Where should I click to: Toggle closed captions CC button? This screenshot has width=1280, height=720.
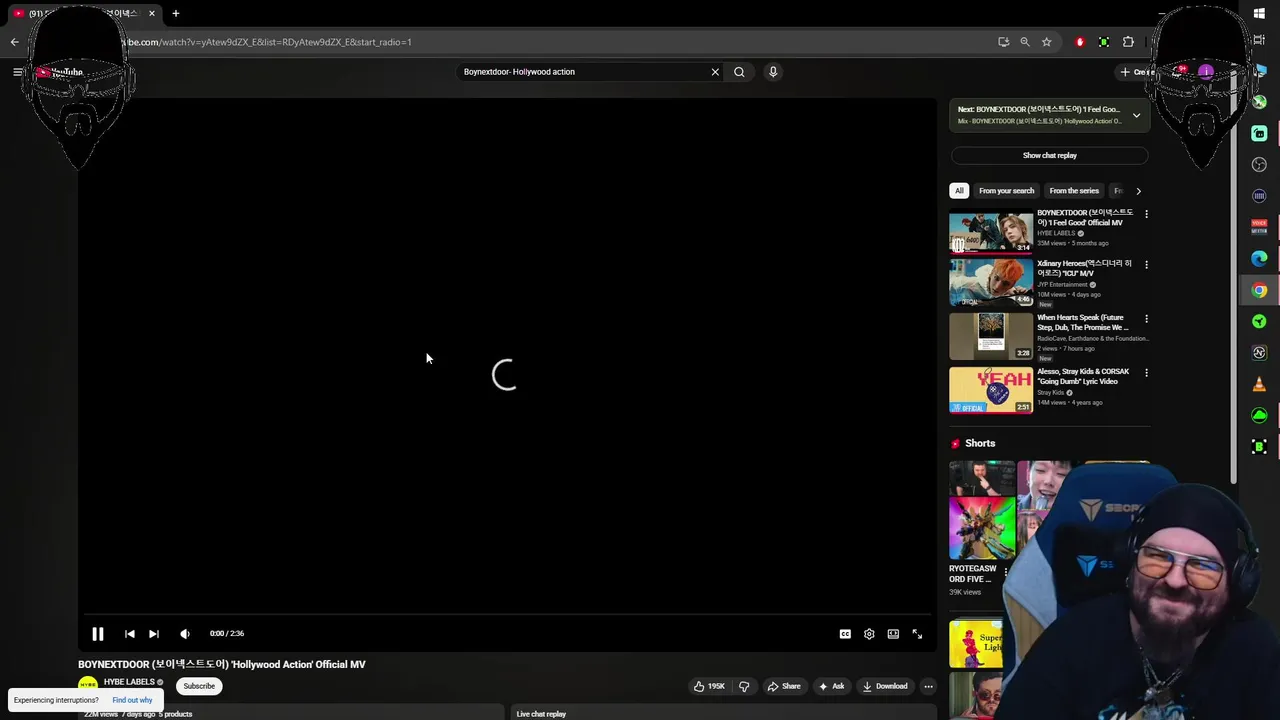coord(845,634)
